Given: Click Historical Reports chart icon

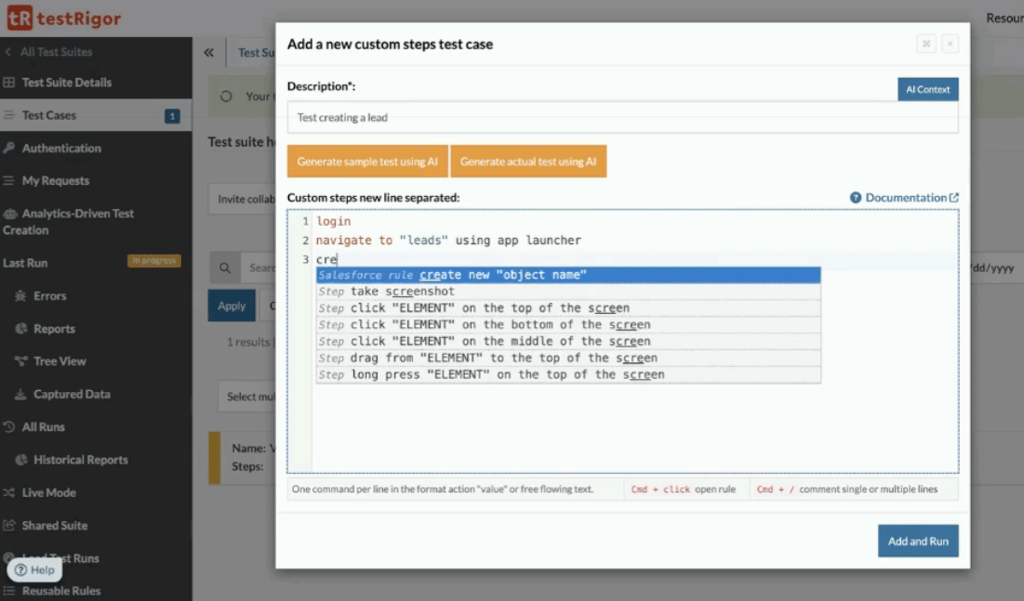Looking at the screenshot, I should click(21, 459).
